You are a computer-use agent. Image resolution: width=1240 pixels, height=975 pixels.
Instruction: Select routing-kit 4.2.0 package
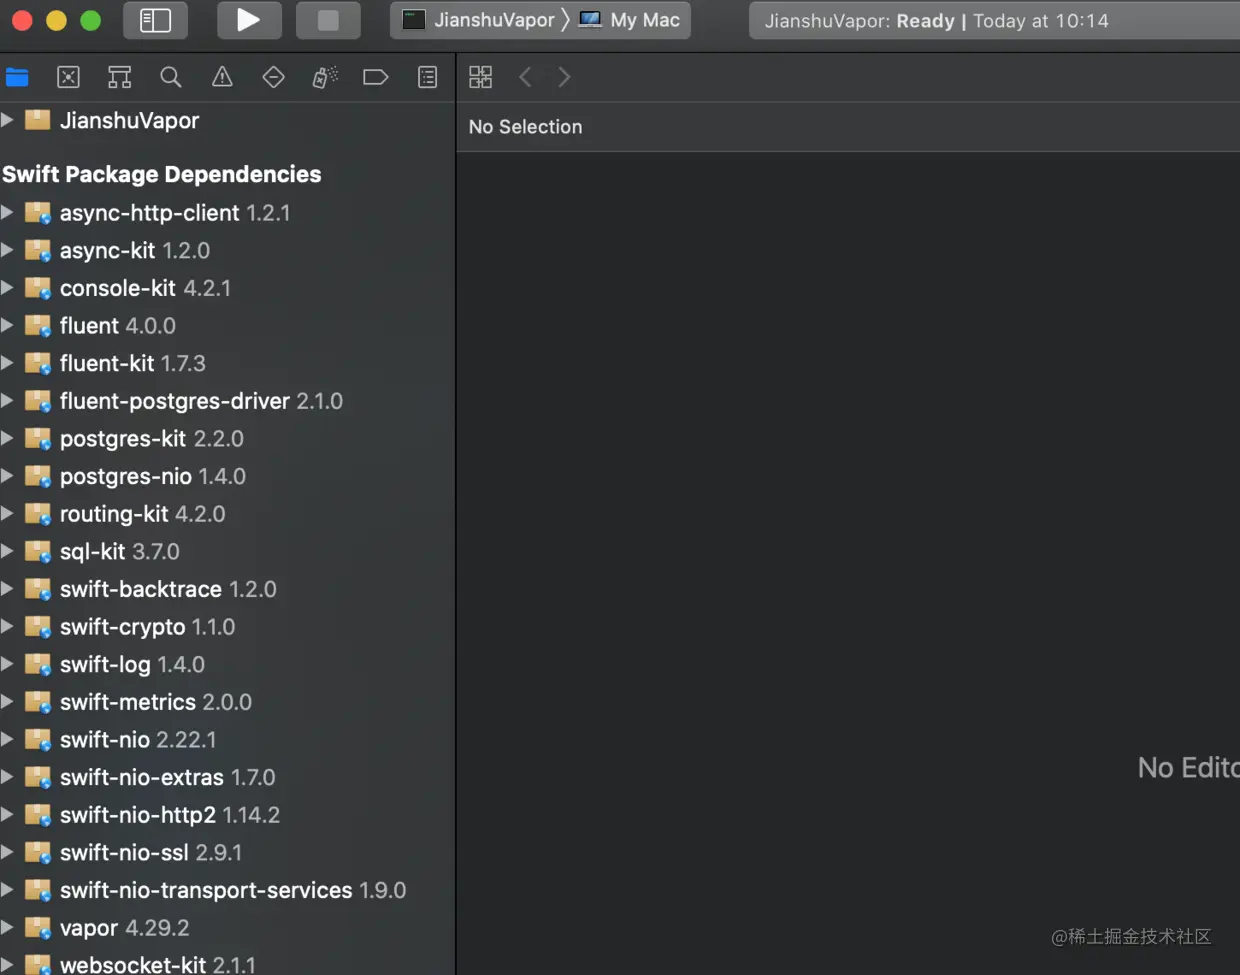[x=228, y=514]
